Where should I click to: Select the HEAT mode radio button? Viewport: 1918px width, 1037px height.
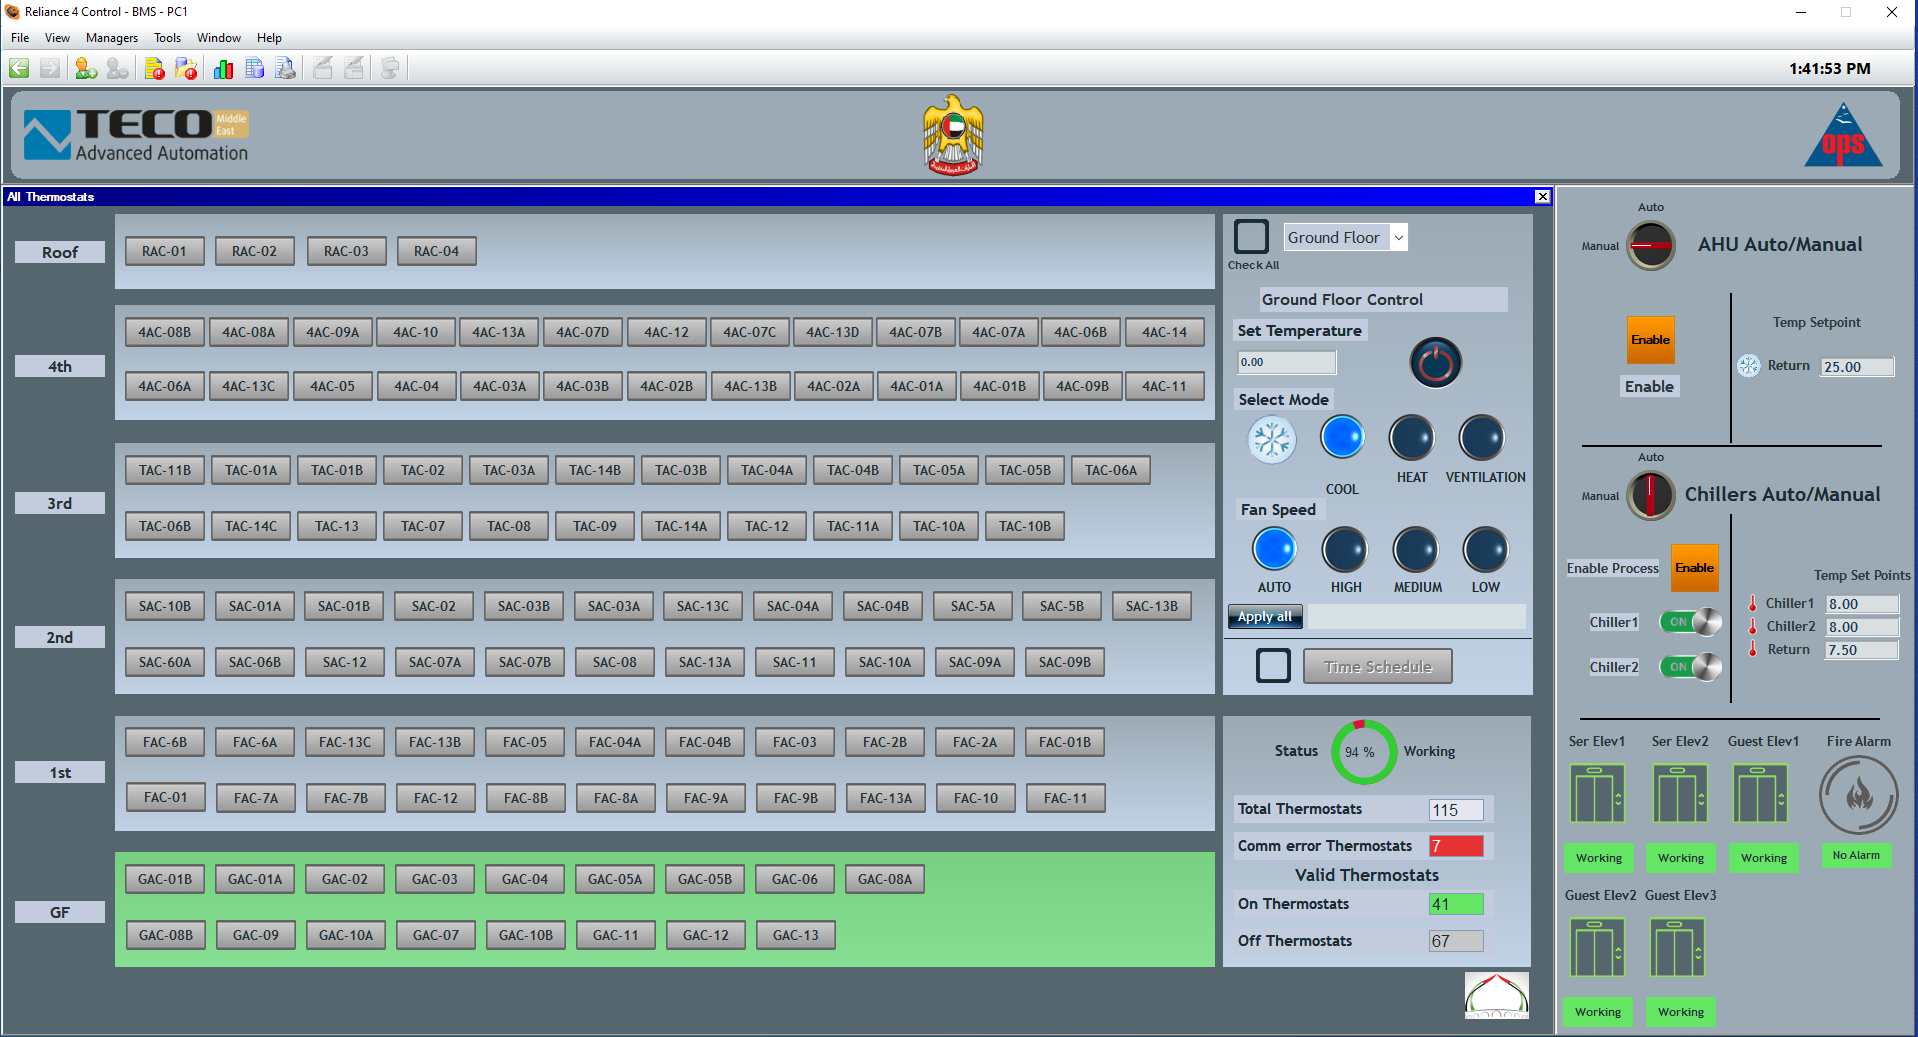[1411, 438]
